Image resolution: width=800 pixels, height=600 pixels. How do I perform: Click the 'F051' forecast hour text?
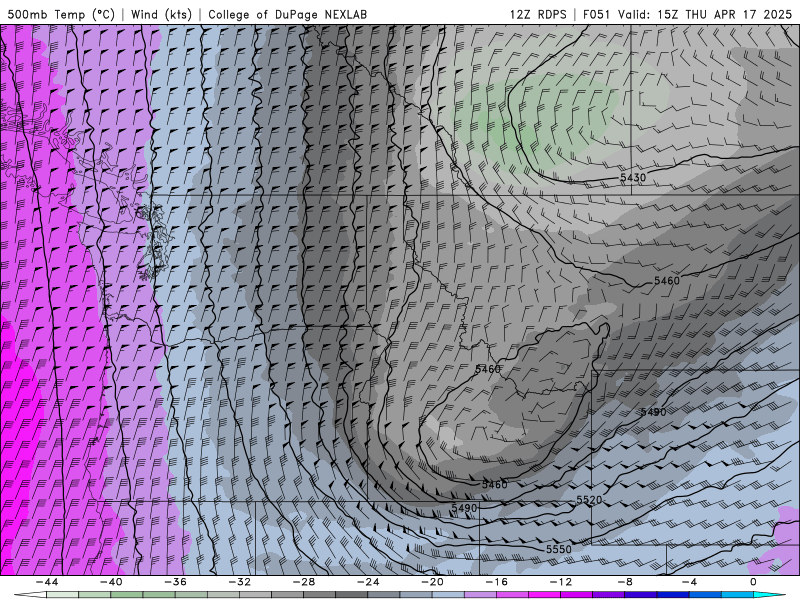point(597,14)
